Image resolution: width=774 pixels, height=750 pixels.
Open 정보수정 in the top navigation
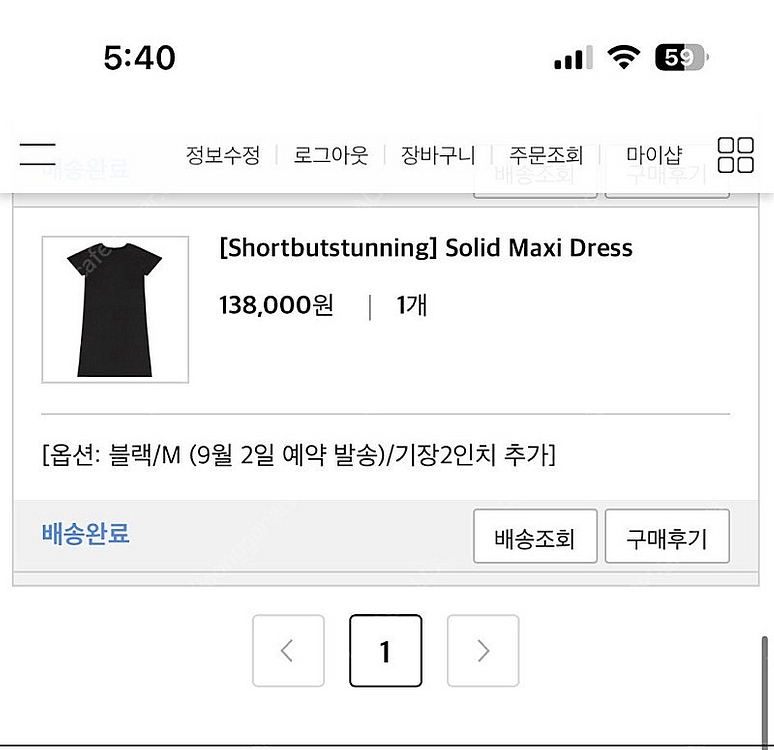223,155
